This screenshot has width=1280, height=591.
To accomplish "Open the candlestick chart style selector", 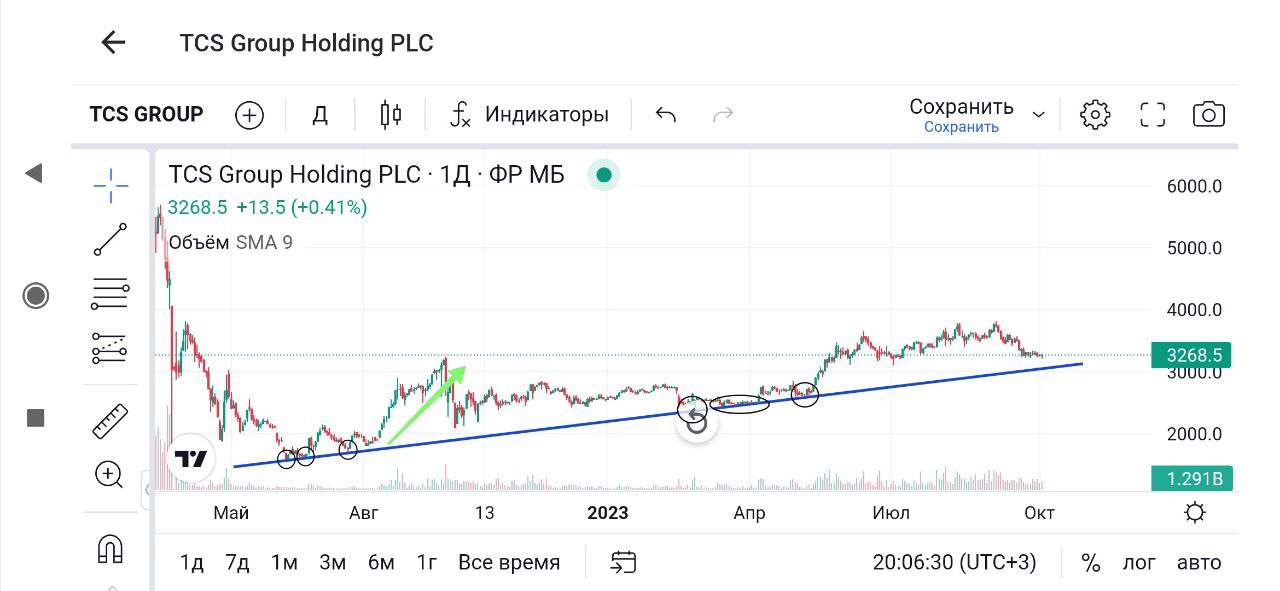I will click(391, 114).
